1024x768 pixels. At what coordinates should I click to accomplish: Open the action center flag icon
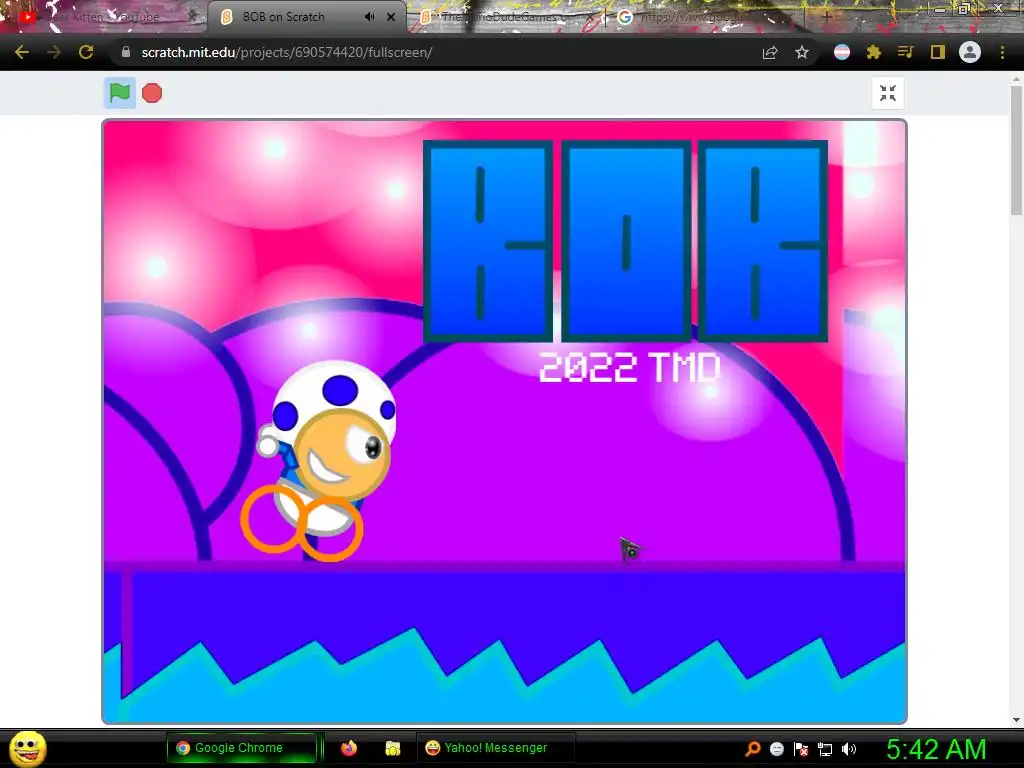click(801, 749)
